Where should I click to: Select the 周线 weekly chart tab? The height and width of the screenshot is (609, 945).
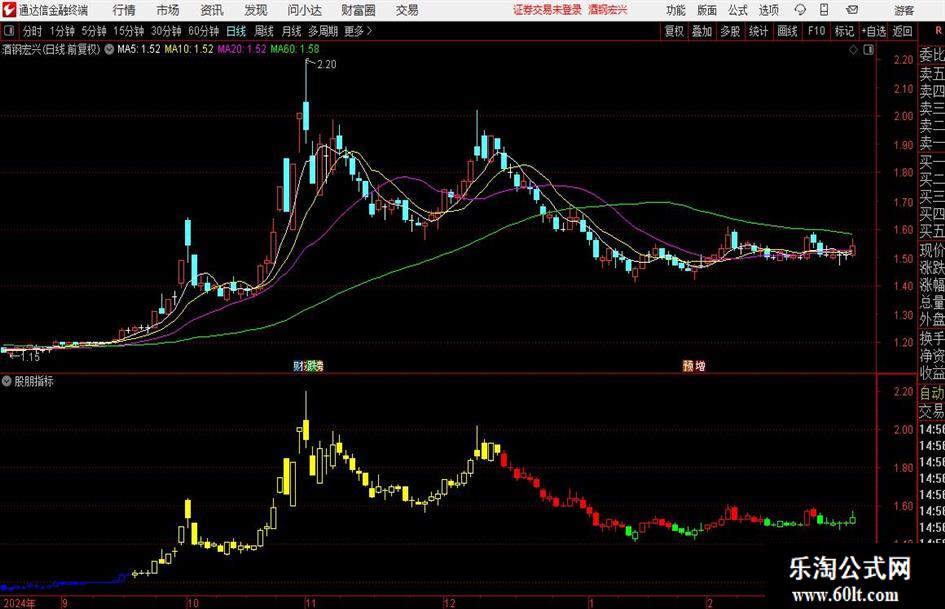(264, 31)
